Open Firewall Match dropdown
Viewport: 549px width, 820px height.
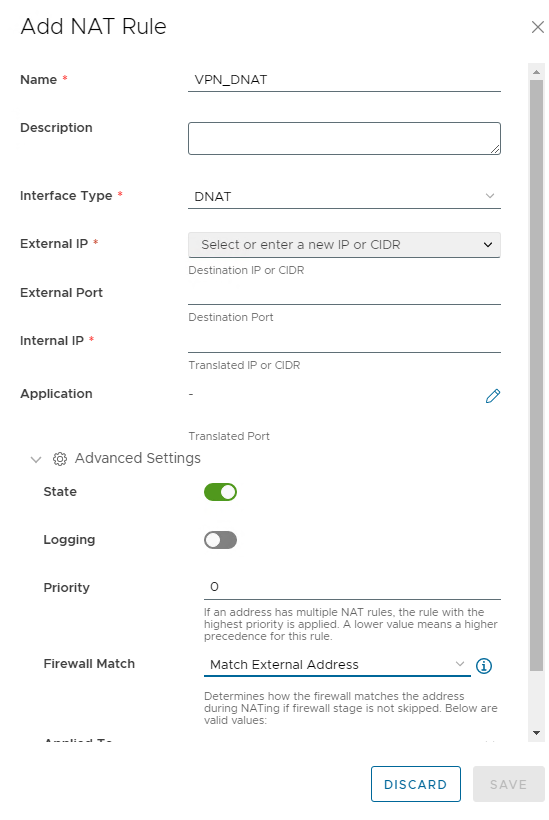click(x=337, y=665)
